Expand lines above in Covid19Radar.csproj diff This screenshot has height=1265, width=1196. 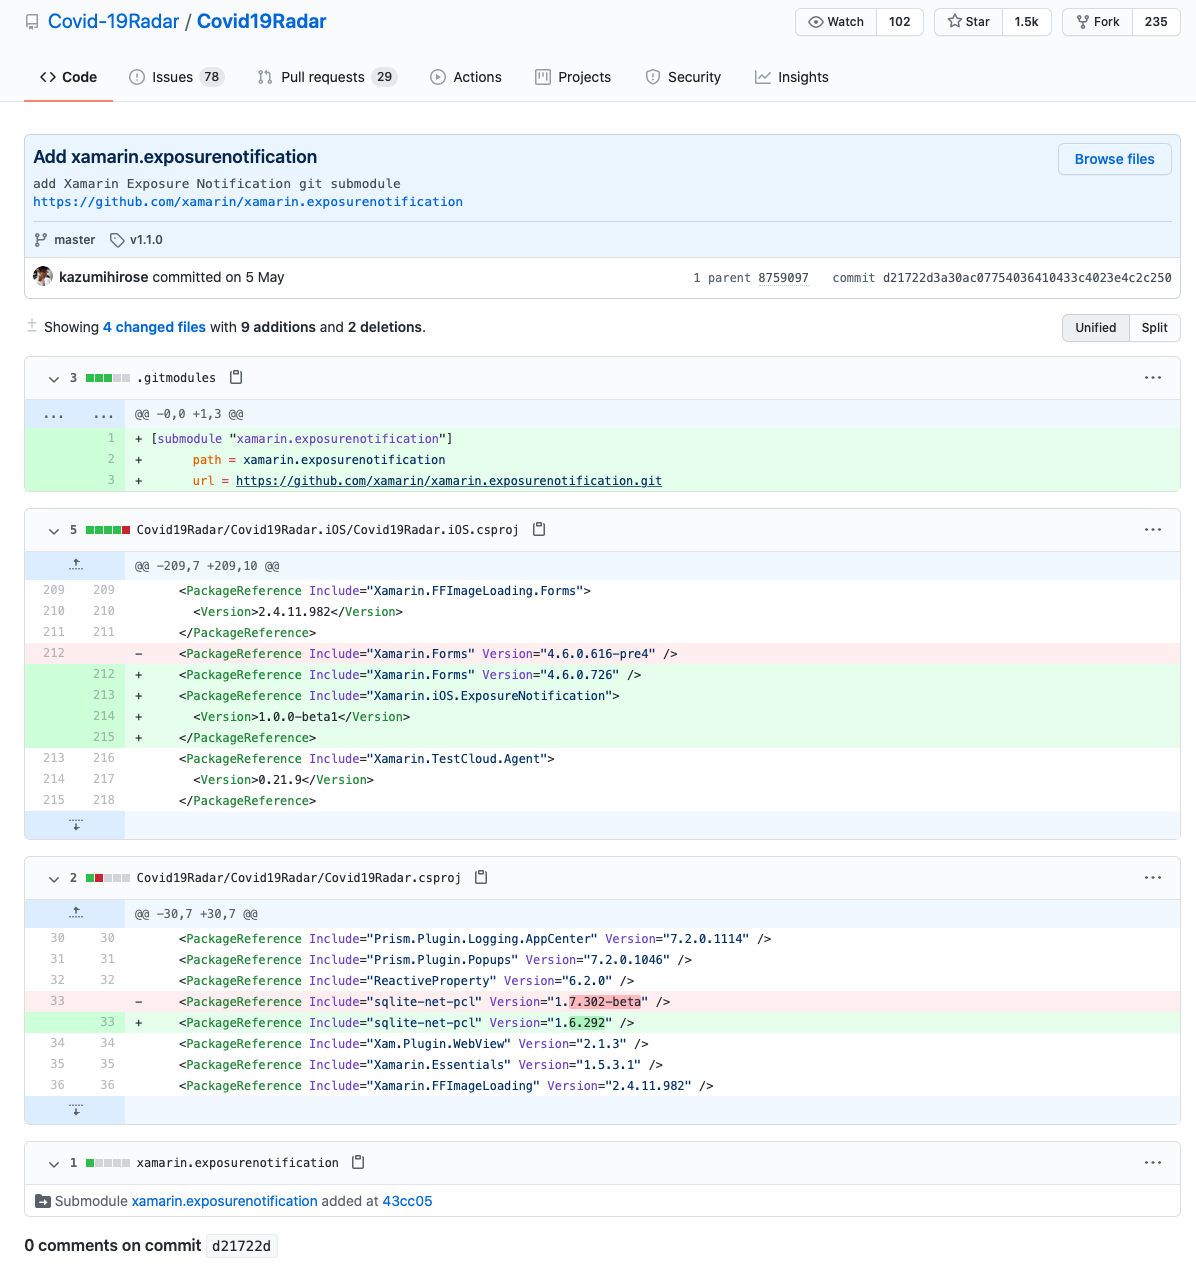[76, 913]
